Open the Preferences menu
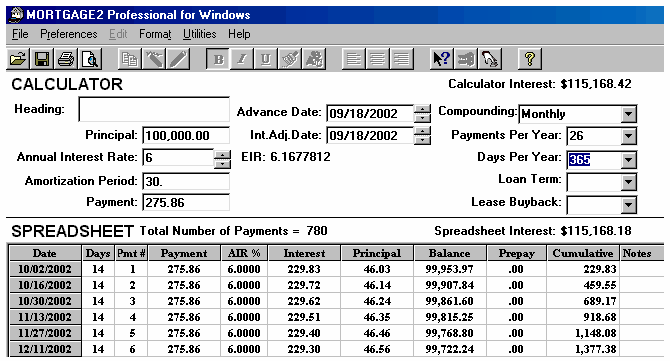 point(69,34)
